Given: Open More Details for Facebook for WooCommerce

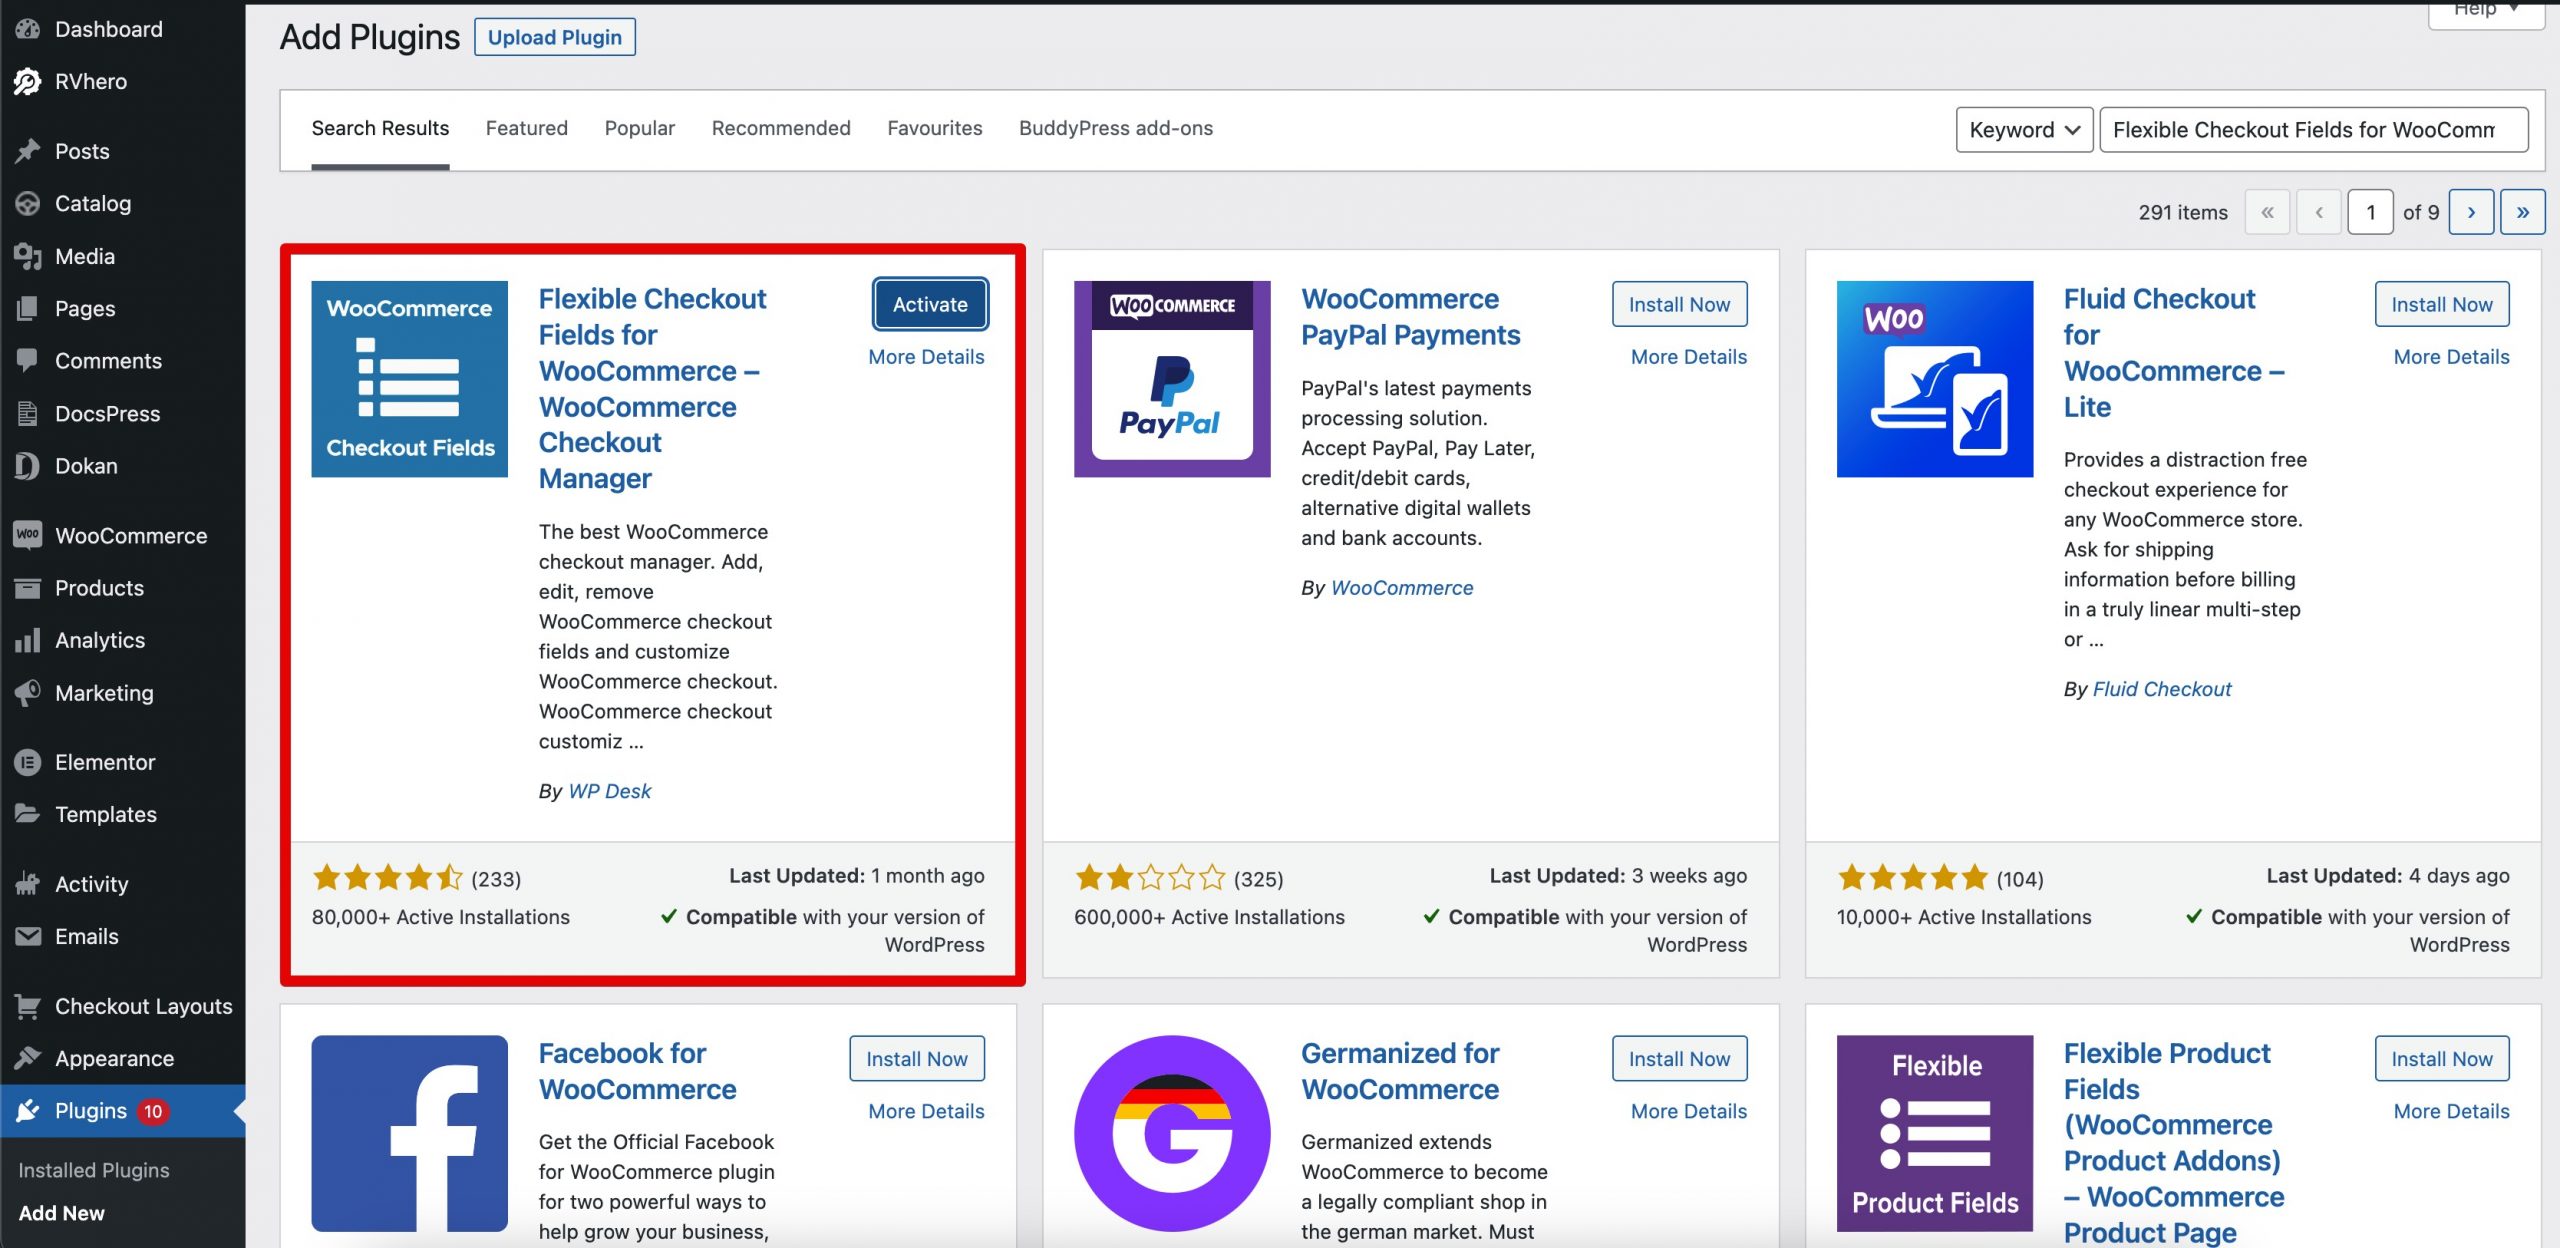Looking at the screenshot, I should [x=926, y=1111].
